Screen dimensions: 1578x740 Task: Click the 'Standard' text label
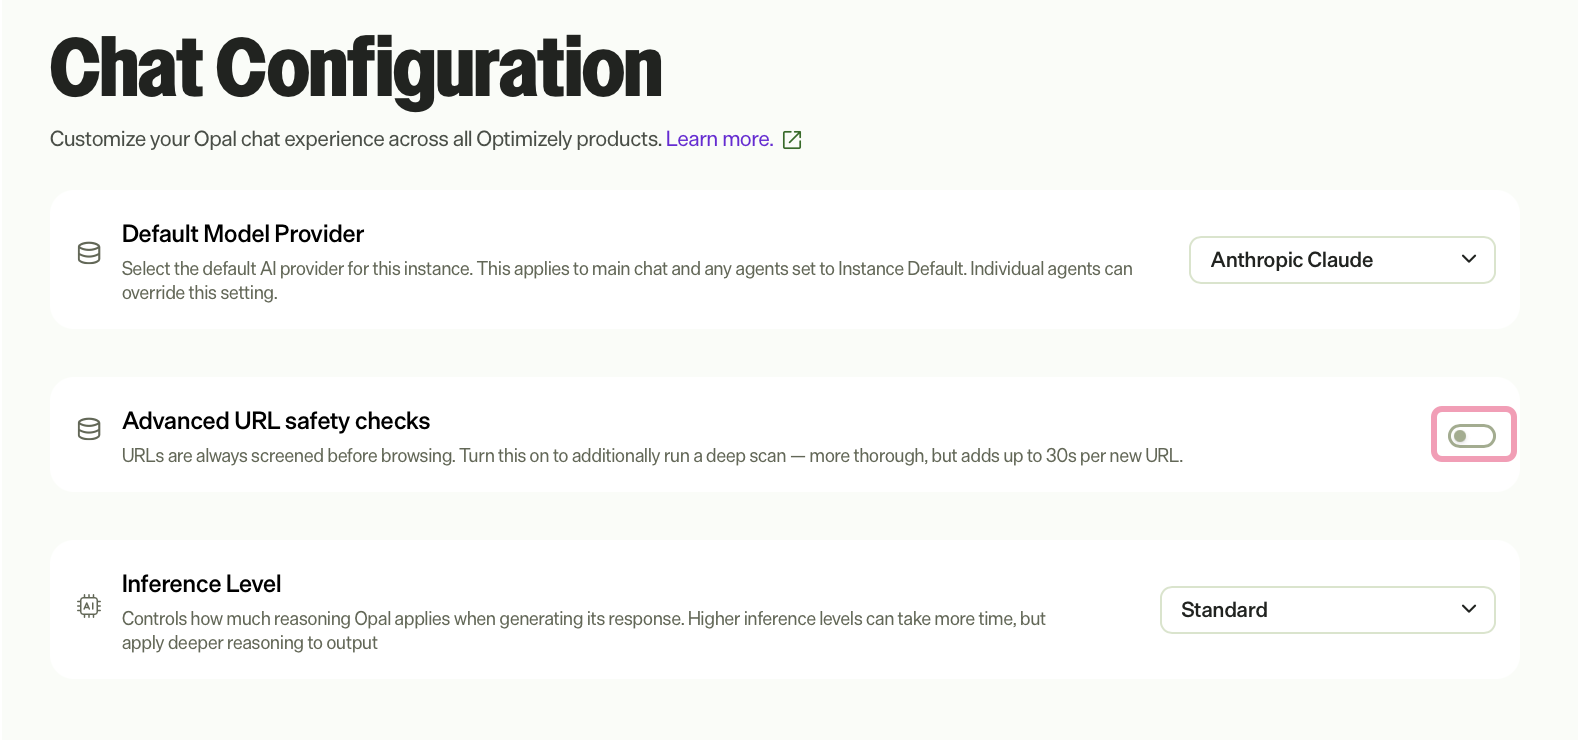[x=1224, y=610]
